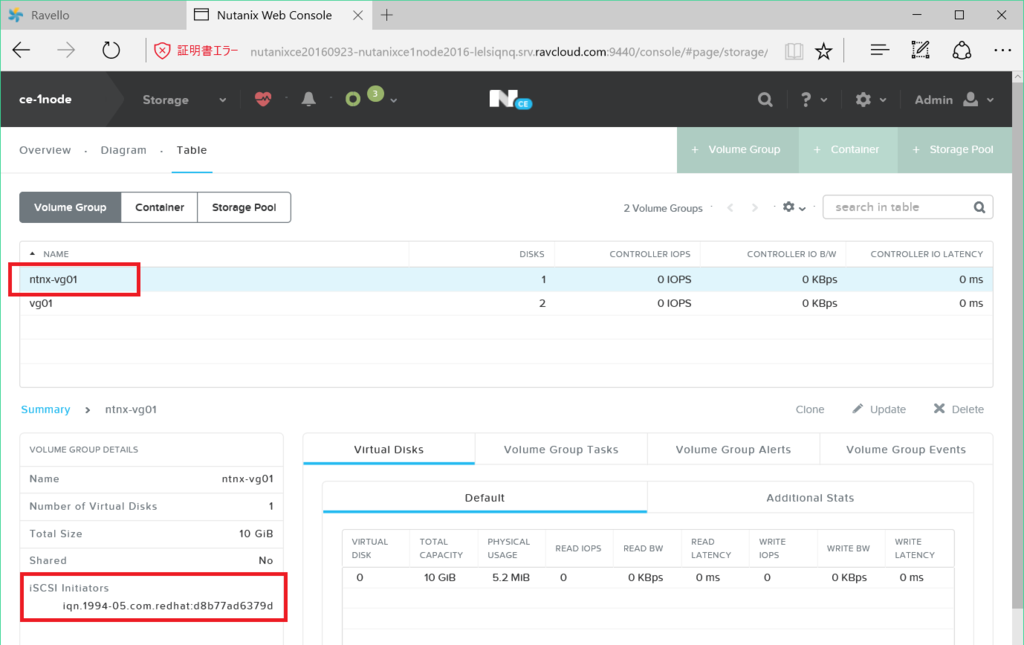Open the settings gear menu in header

(x=871, y=99)
